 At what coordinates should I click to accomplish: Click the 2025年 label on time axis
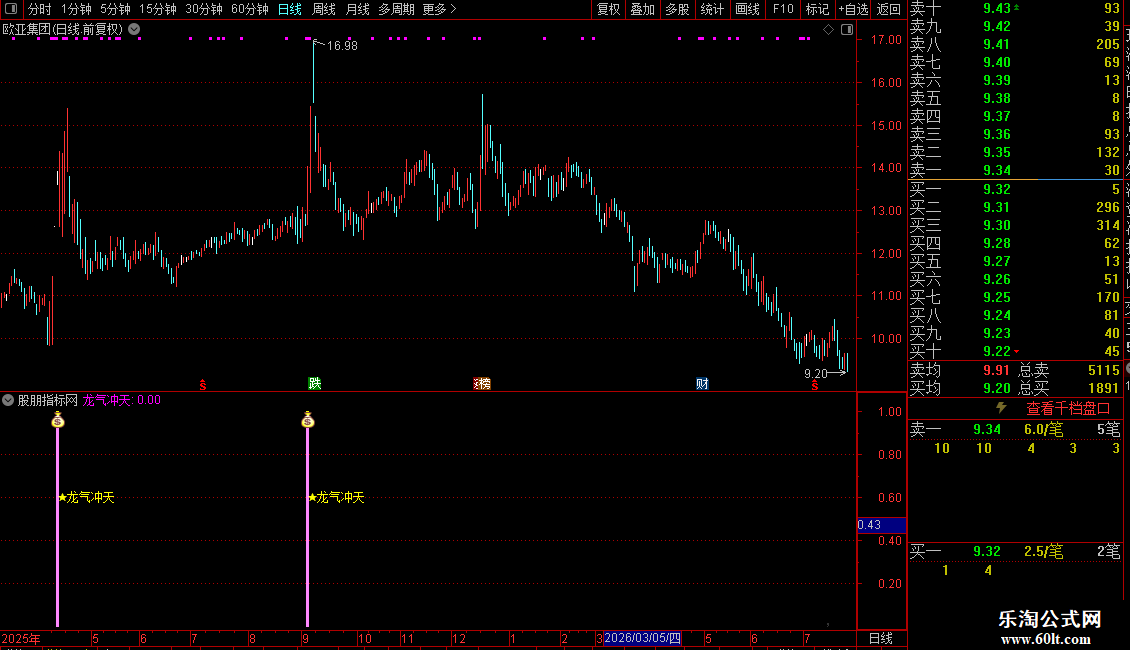pos(21,638)
